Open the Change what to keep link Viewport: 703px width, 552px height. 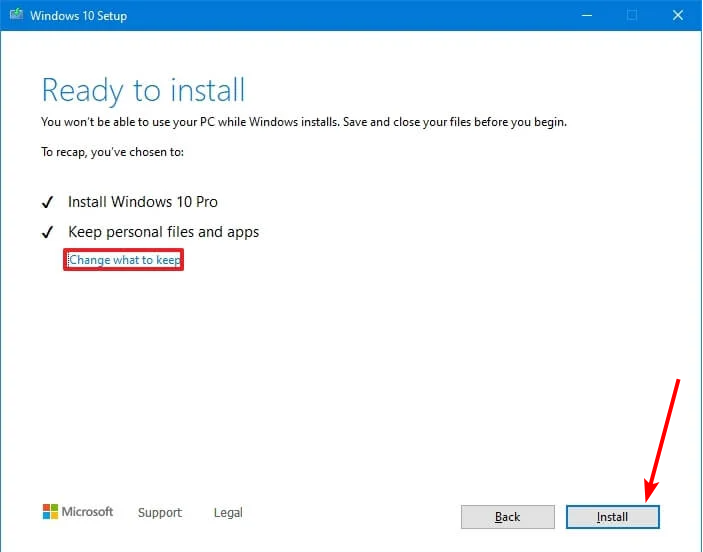(124, 260)
